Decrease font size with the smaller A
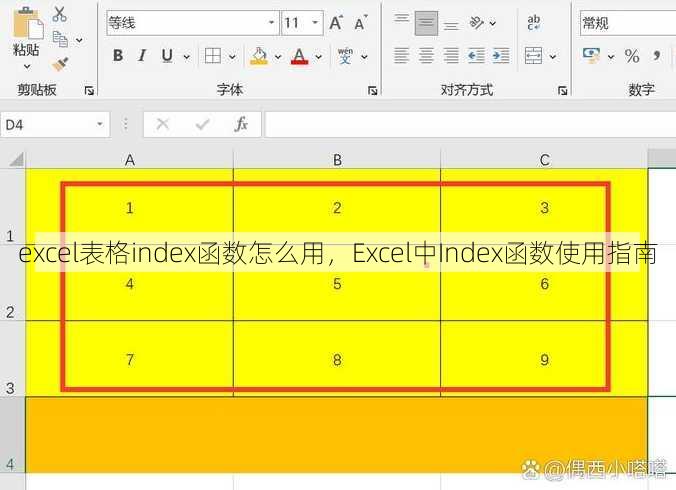Image resolution: width=676 pixels, height=490 pixels. 361,22
